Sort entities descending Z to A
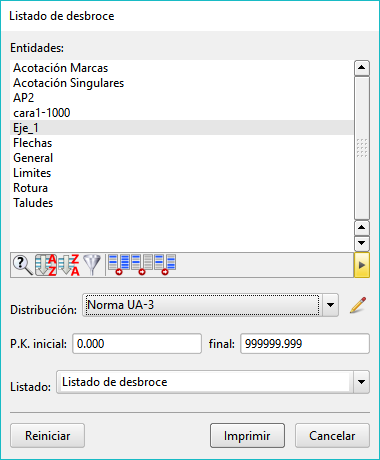 click(x=69, y=265)
